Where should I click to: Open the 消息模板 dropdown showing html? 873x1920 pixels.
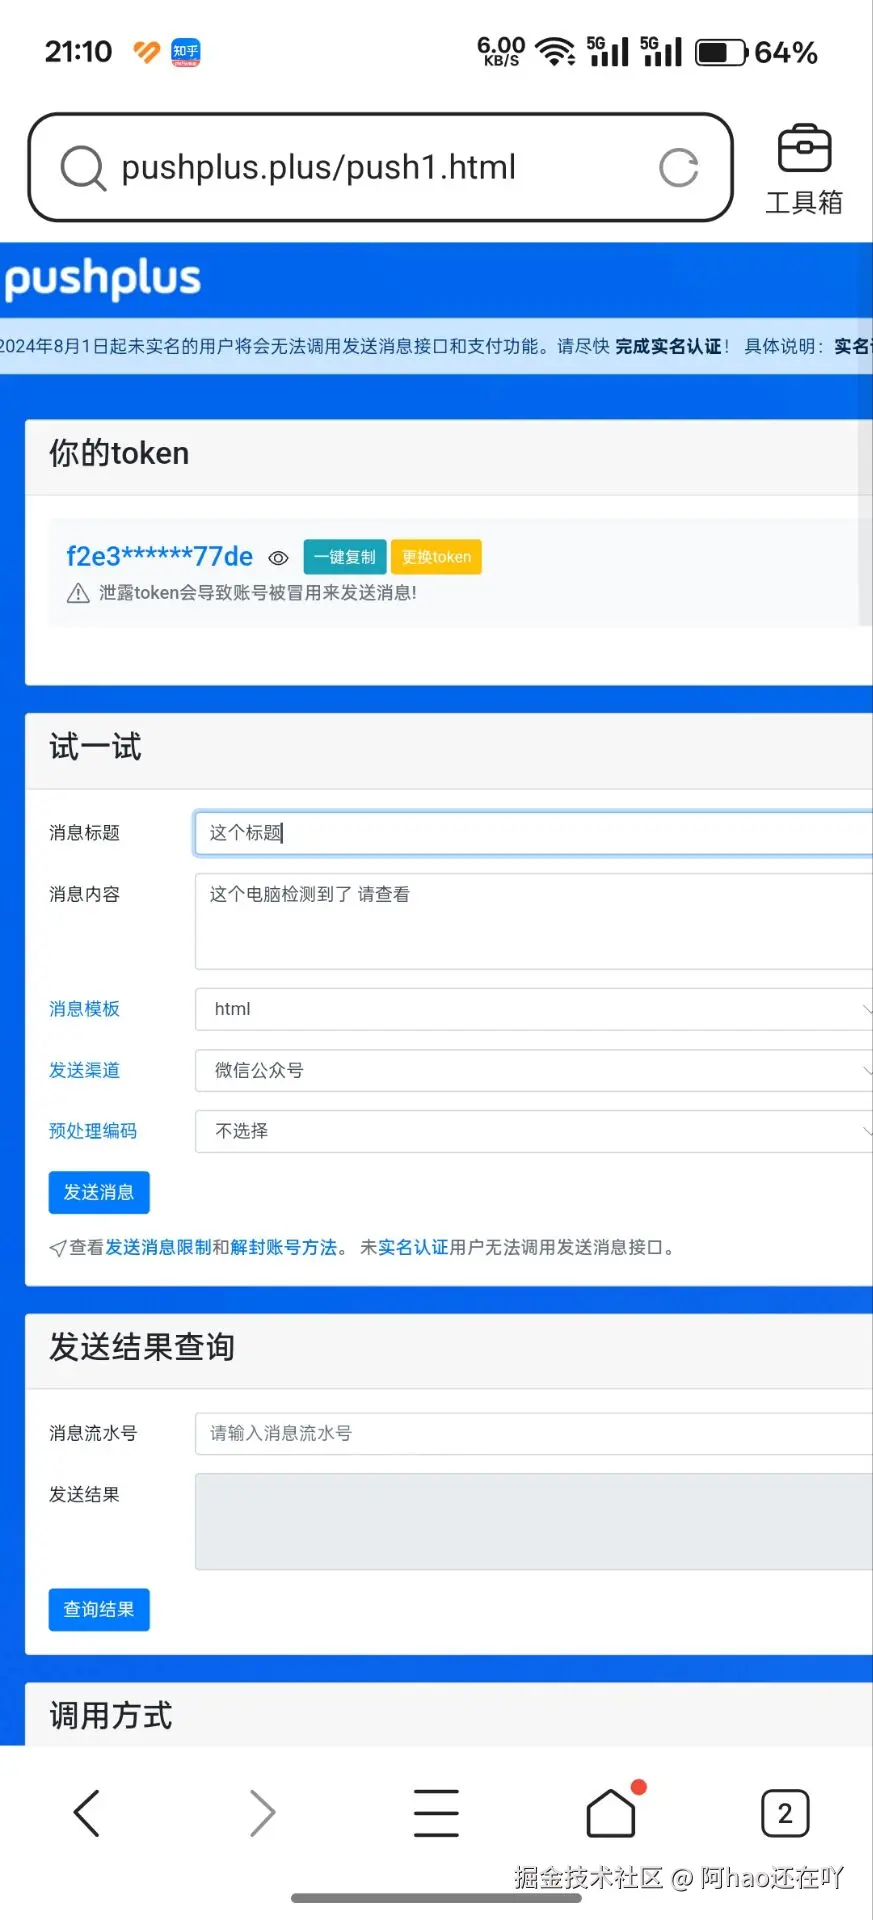coord(533,1009)
